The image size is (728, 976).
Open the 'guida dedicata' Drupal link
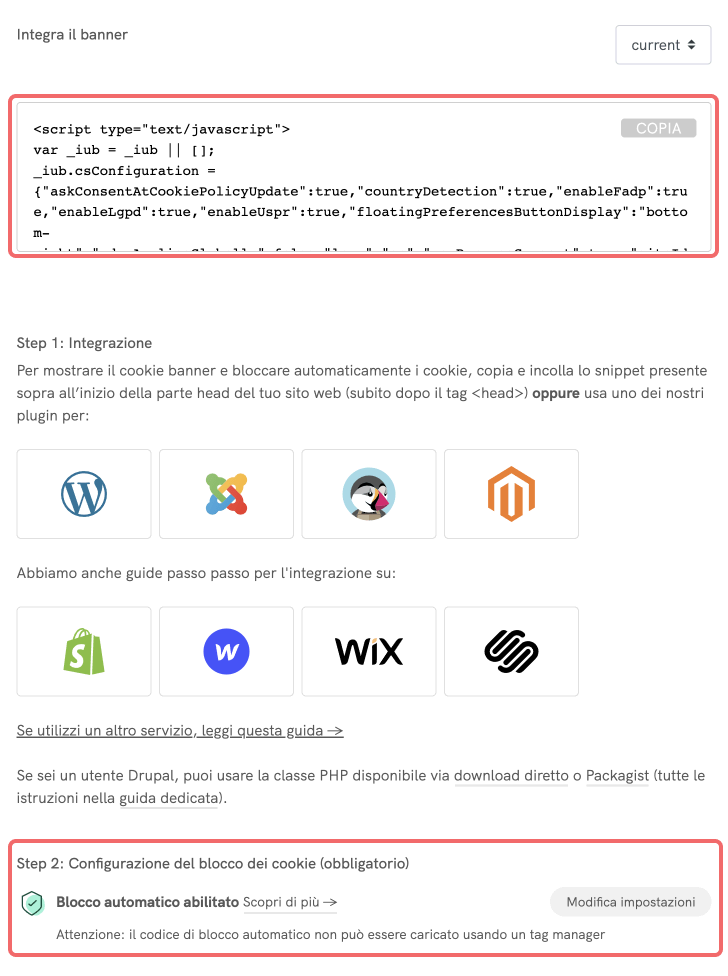tap(169, 798)
